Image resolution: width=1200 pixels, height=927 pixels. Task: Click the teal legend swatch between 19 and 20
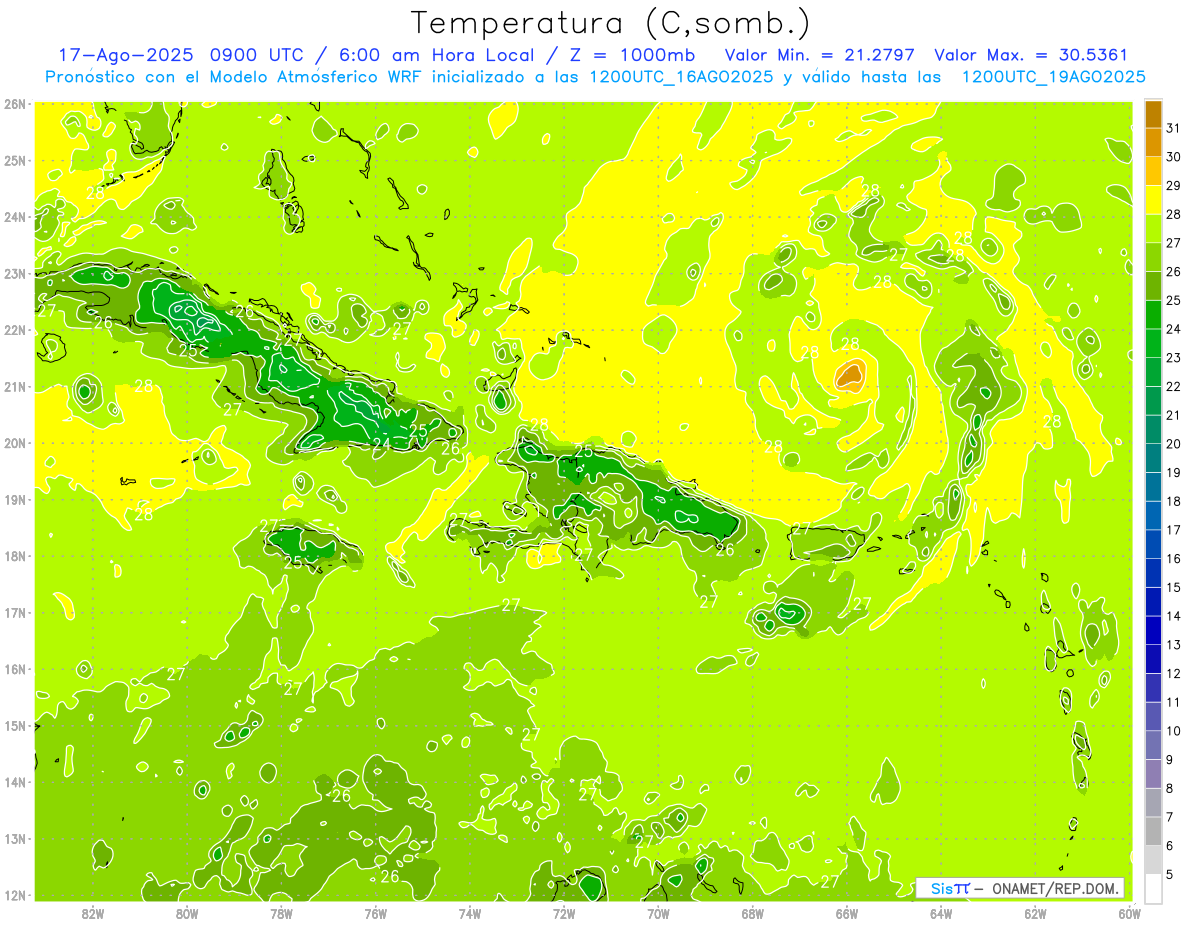(1153, 458)
